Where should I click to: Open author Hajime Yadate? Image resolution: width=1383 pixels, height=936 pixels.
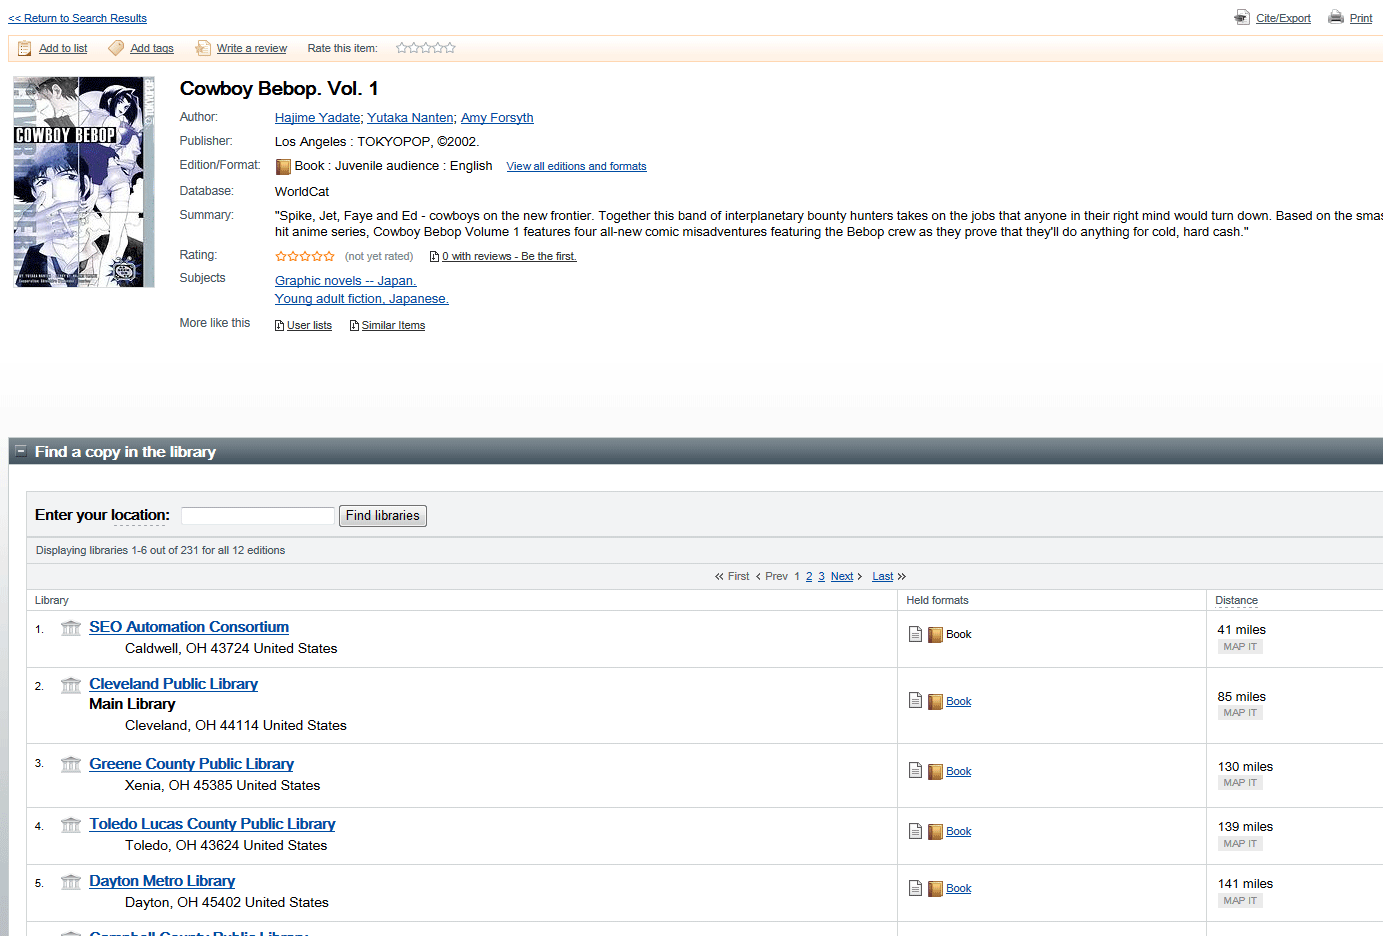[x=317, y=118]
